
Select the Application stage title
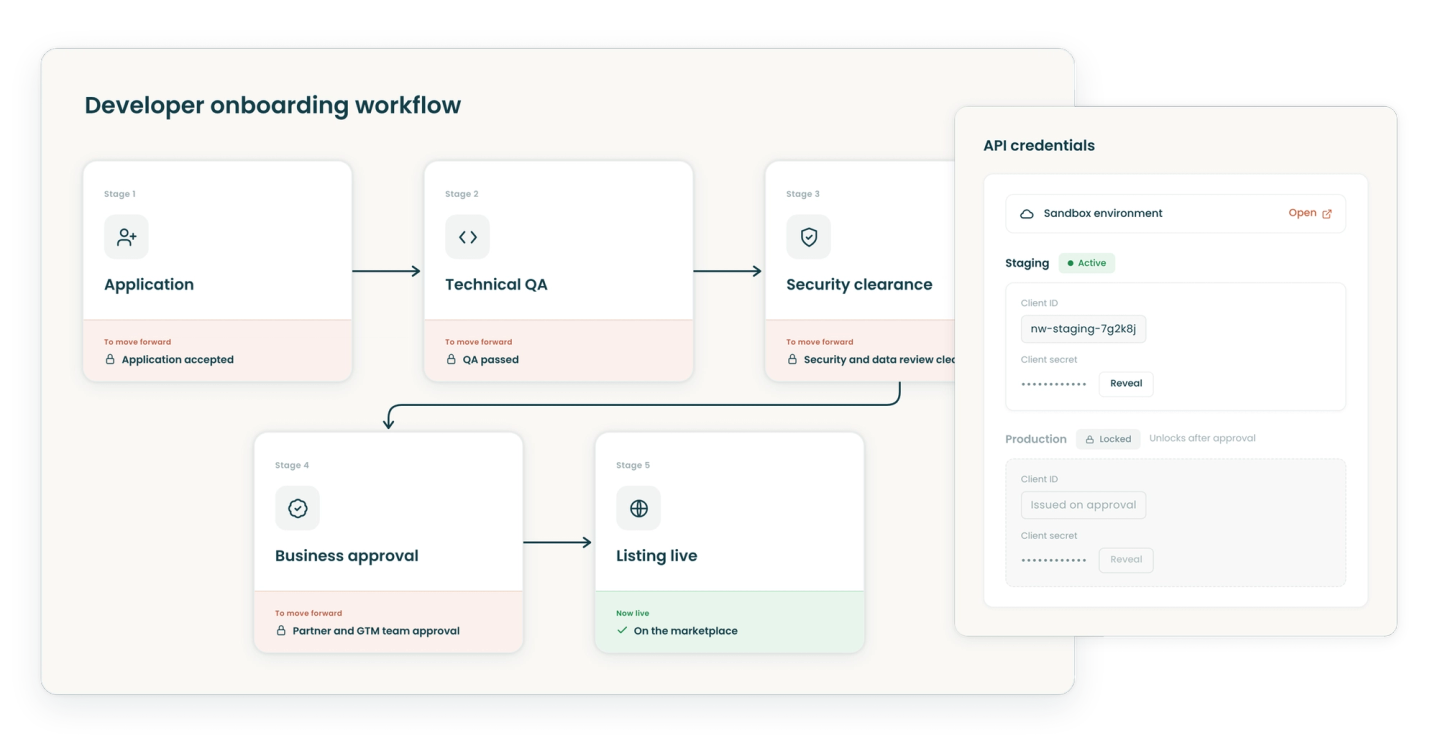[149, 284]
